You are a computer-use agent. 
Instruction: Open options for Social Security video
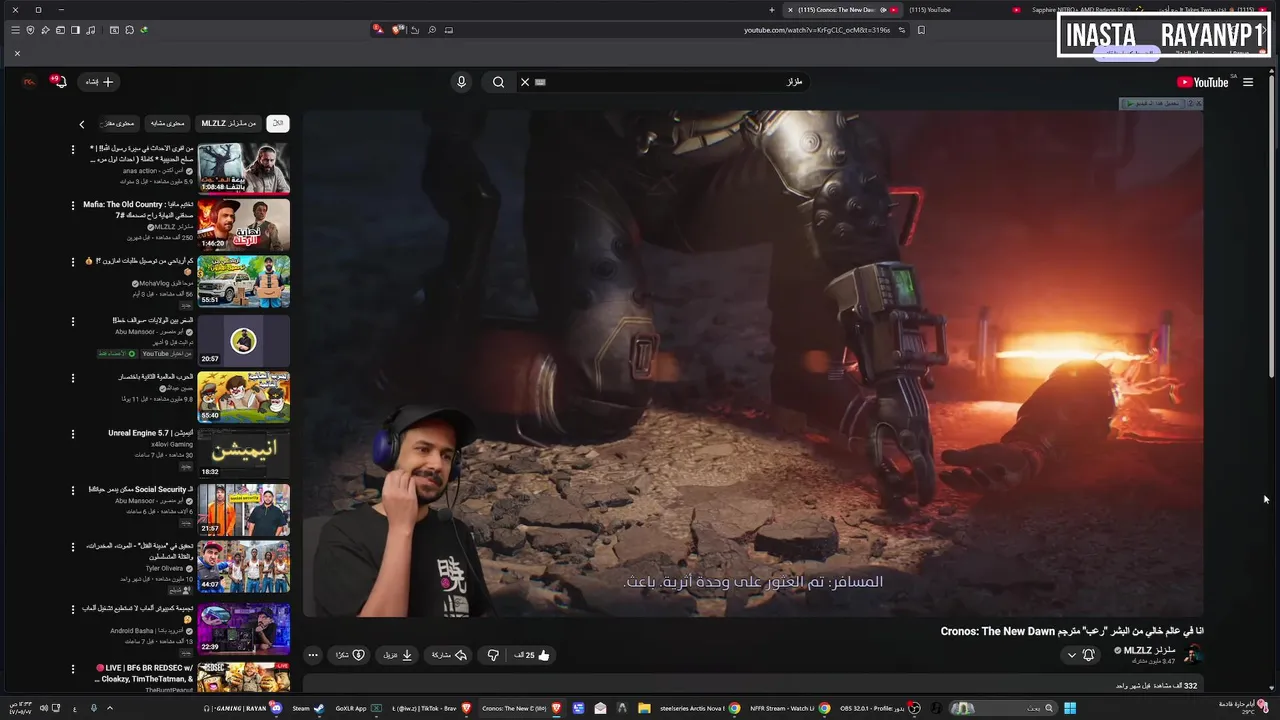tap(72, 490)
